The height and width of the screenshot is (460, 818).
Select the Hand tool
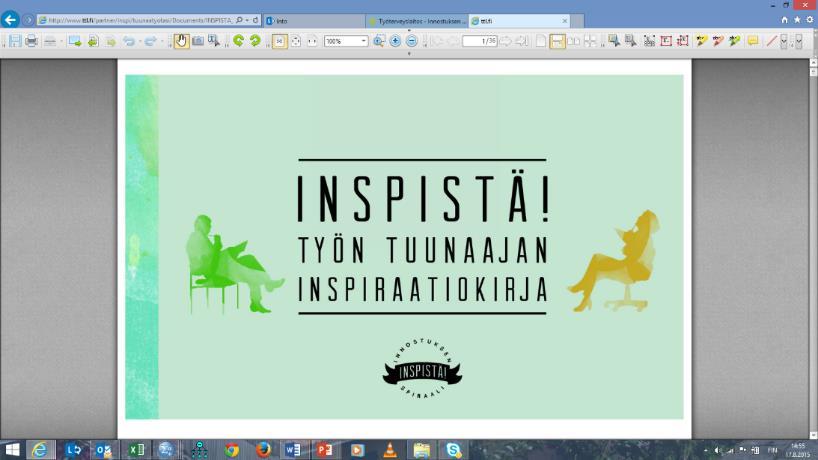pos(181,41)
